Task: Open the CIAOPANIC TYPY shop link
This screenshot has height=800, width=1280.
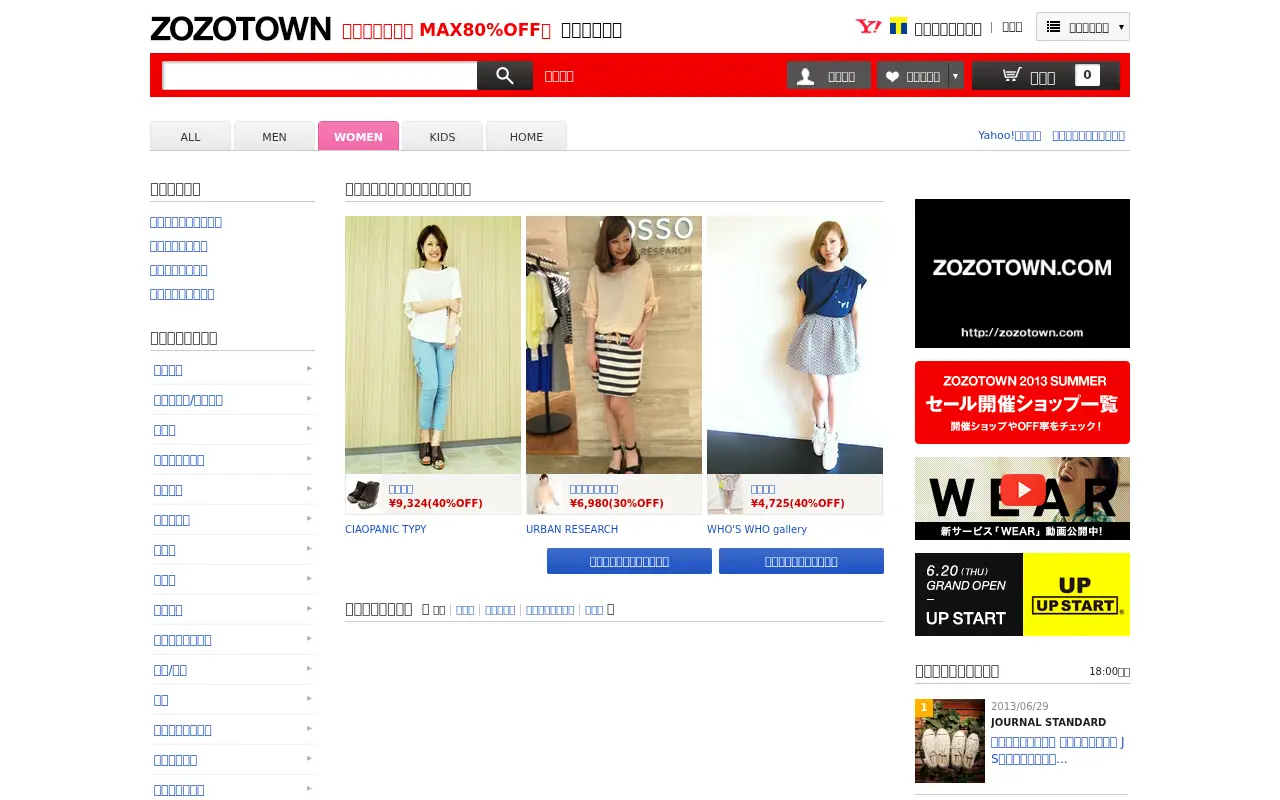Action: (385, 529)
